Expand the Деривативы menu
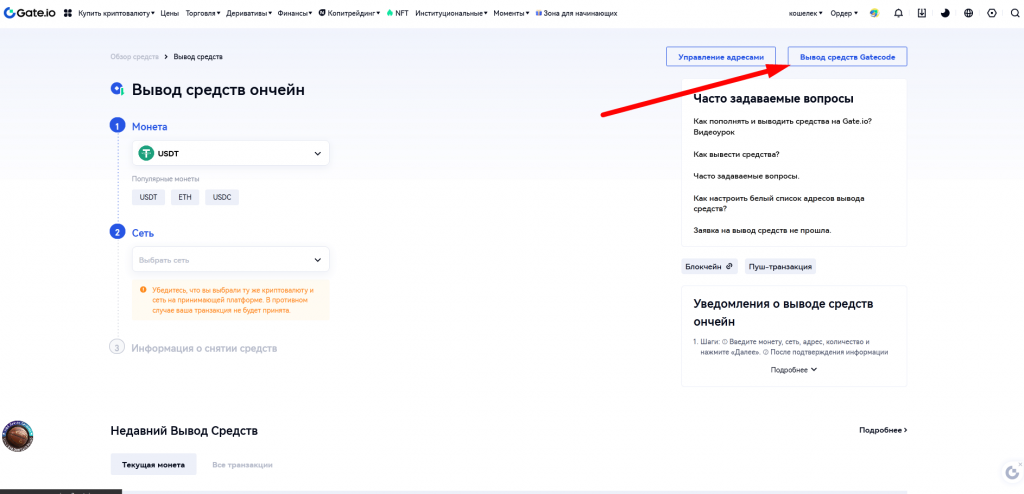 pyautogui.click(x=249, y=13)
